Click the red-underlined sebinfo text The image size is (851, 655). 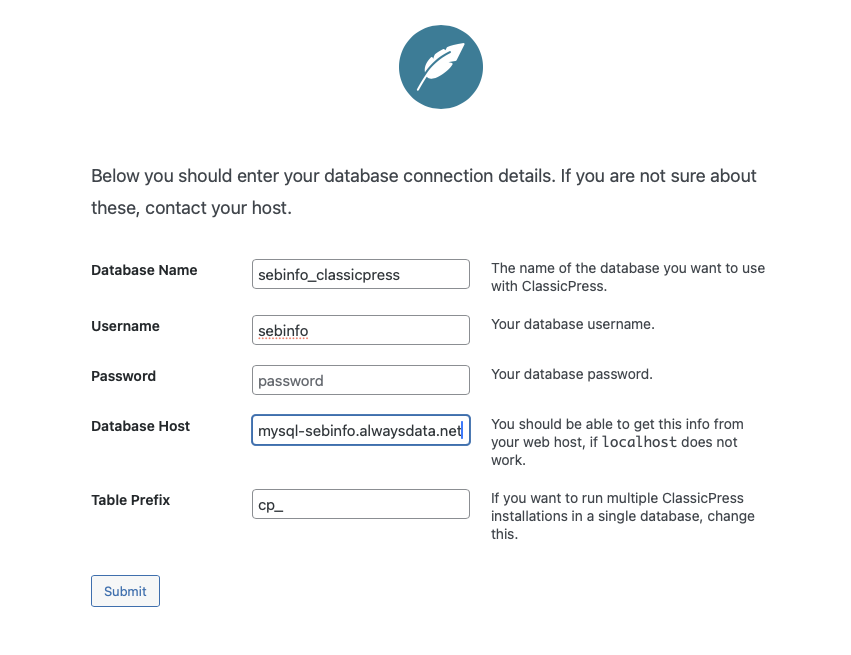tap(283, 330)
